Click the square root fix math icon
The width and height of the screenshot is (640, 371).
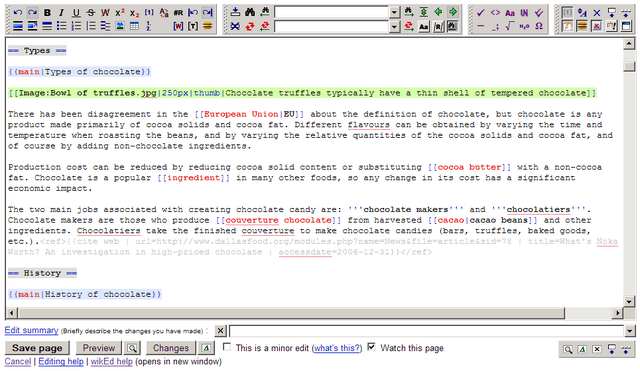510,27
